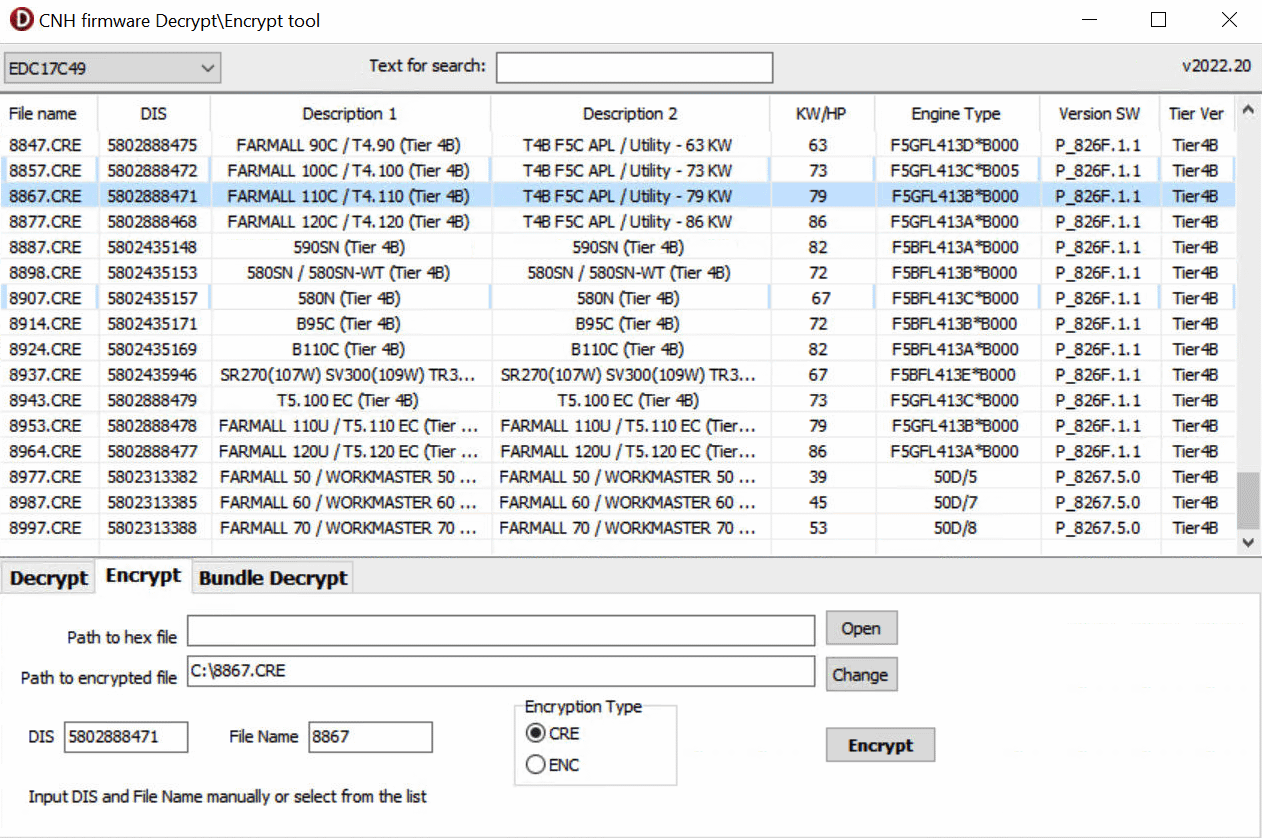
Task: Open the Bundle Decrypt tab
Action: [x=271, y=578]
